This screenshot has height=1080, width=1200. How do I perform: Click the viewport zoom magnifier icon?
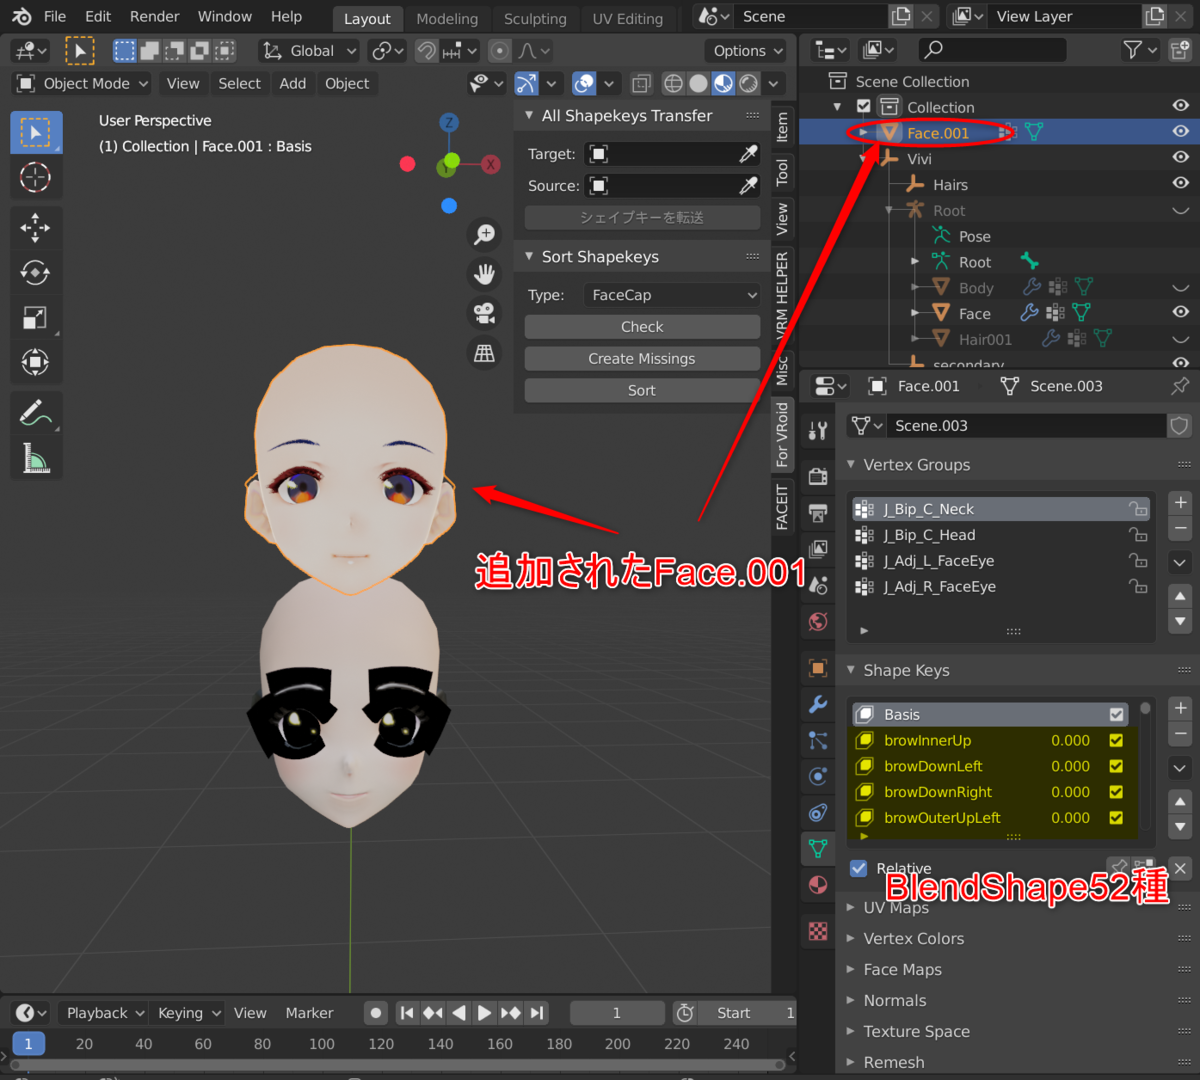[x=485, y=234]
